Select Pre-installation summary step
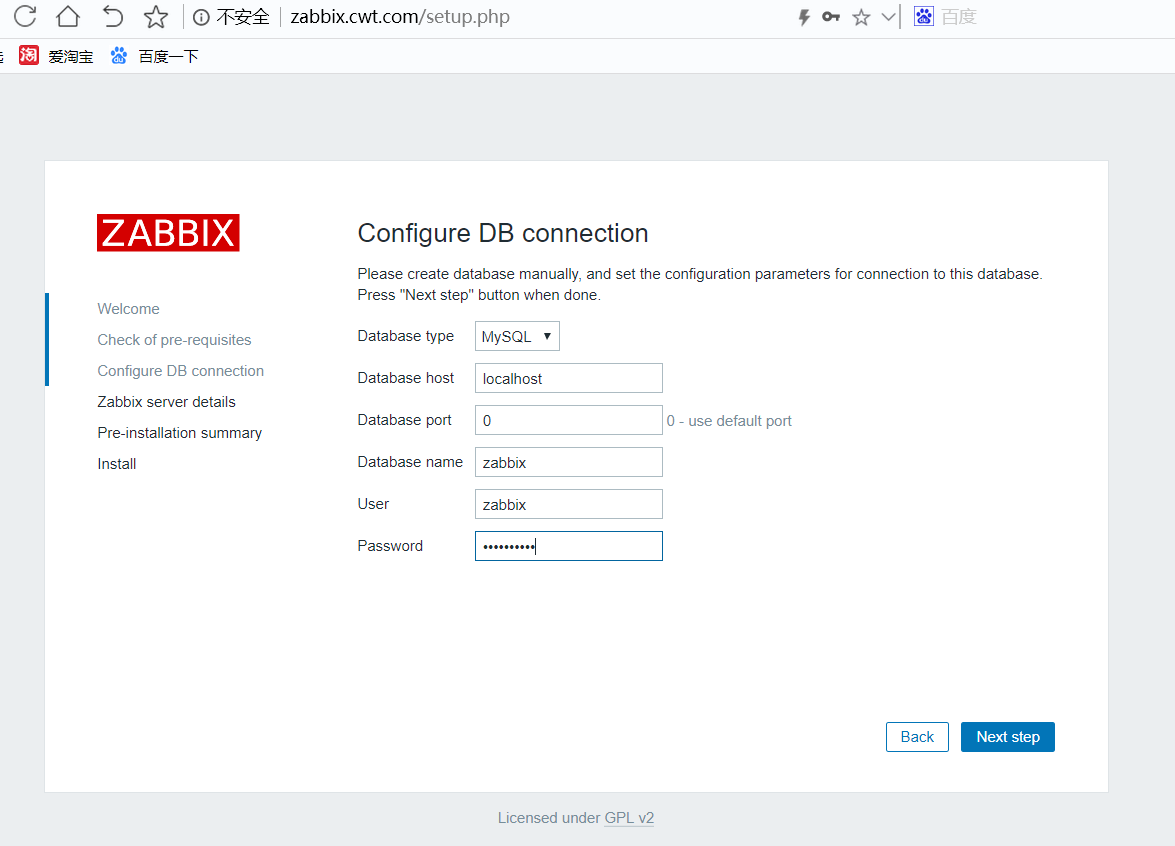Image resolution: width=1175 pixels, height=846 pixels. pyautogui.click(x=180, y=433)
